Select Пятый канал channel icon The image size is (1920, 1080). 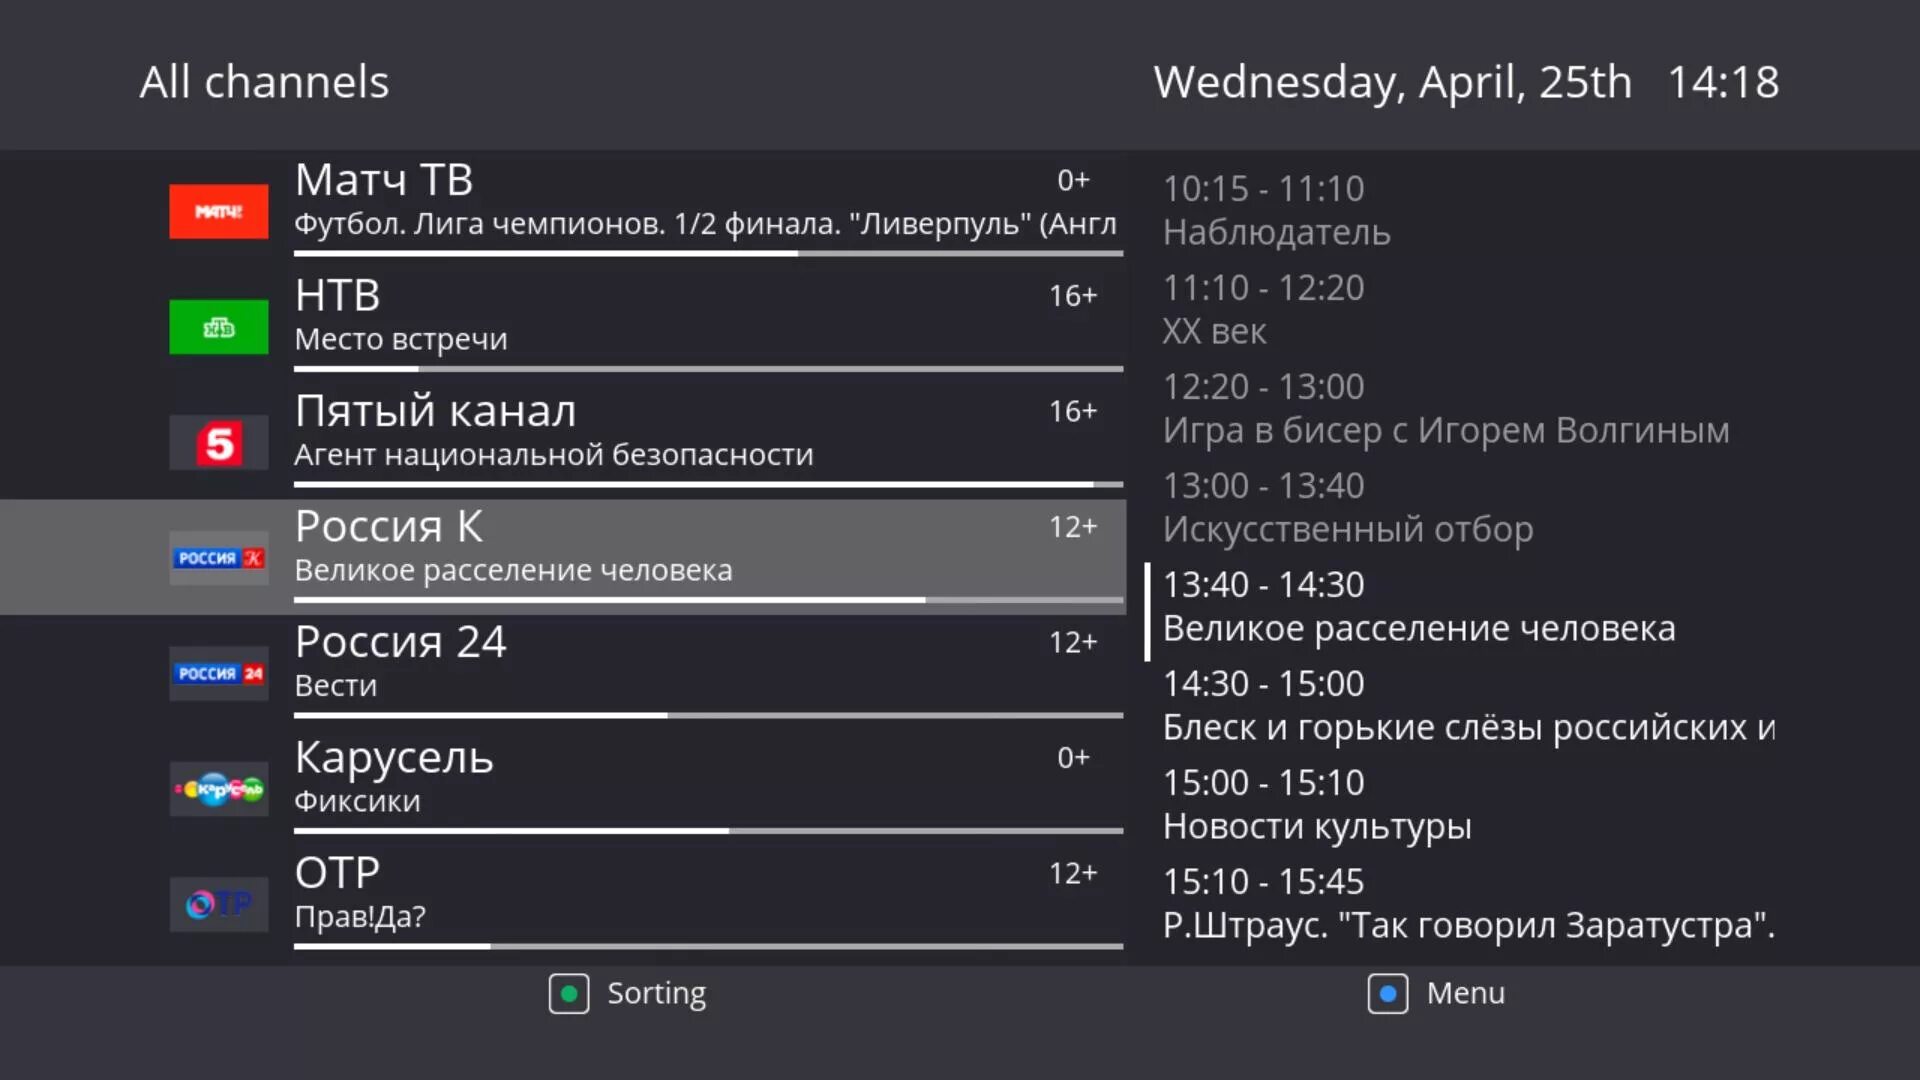coord(219,440)
